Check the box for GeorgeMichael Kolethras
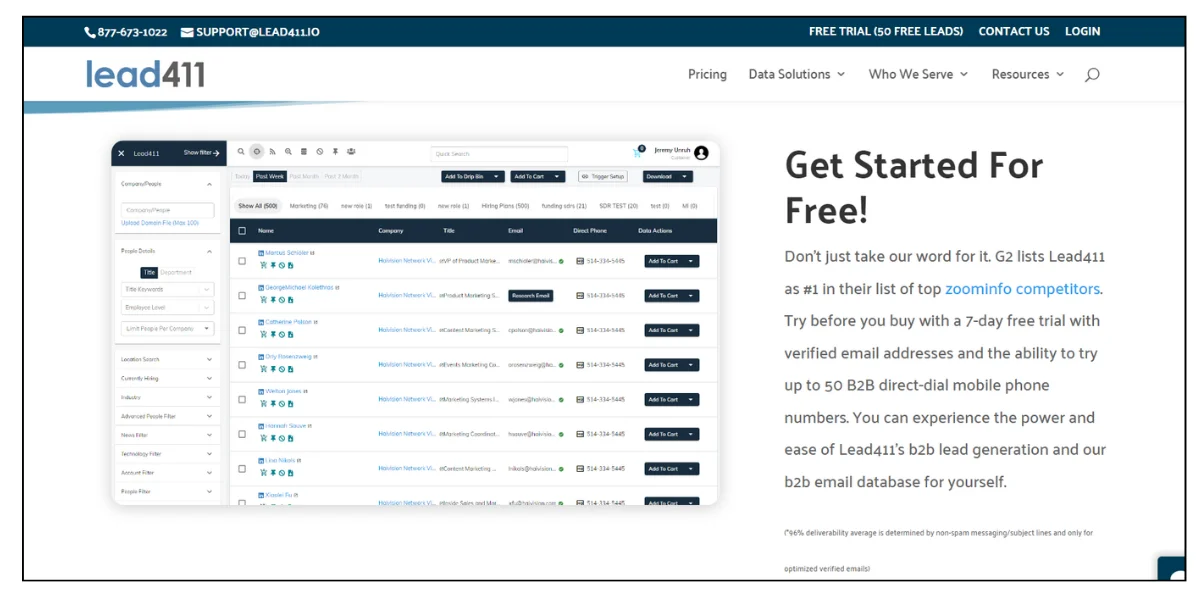 [x=242, y=296]
